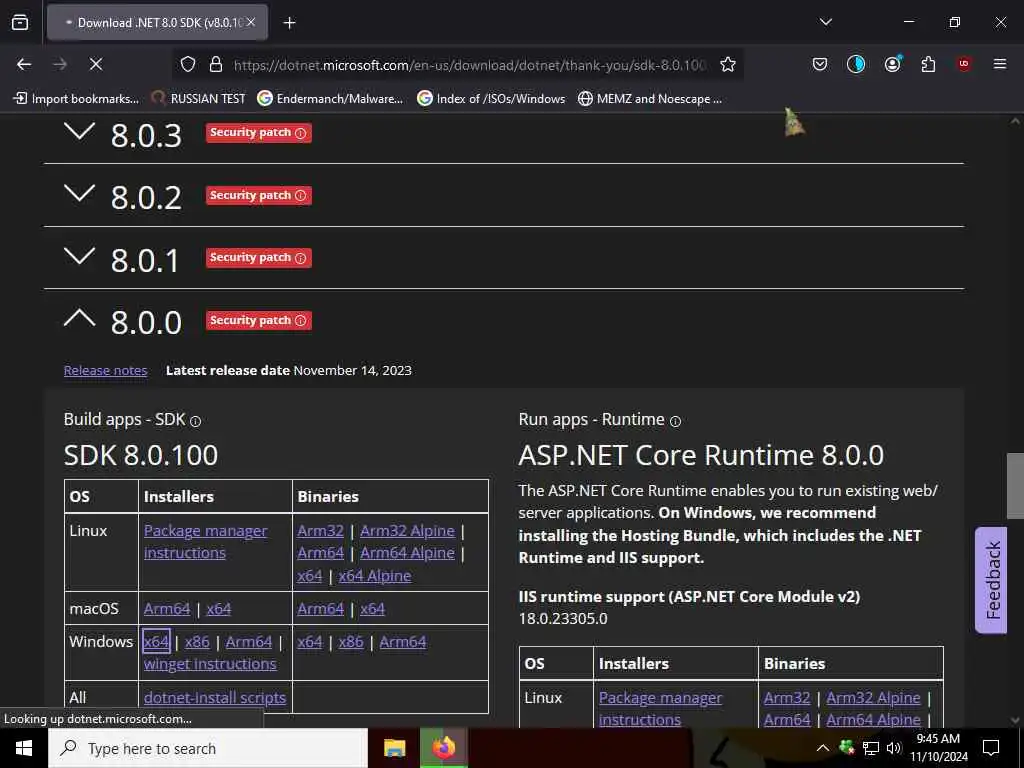This screenshot has width=1024, height=768.
Task: Open the tracking protection shield icon
Action: click(x=188, y=64)
